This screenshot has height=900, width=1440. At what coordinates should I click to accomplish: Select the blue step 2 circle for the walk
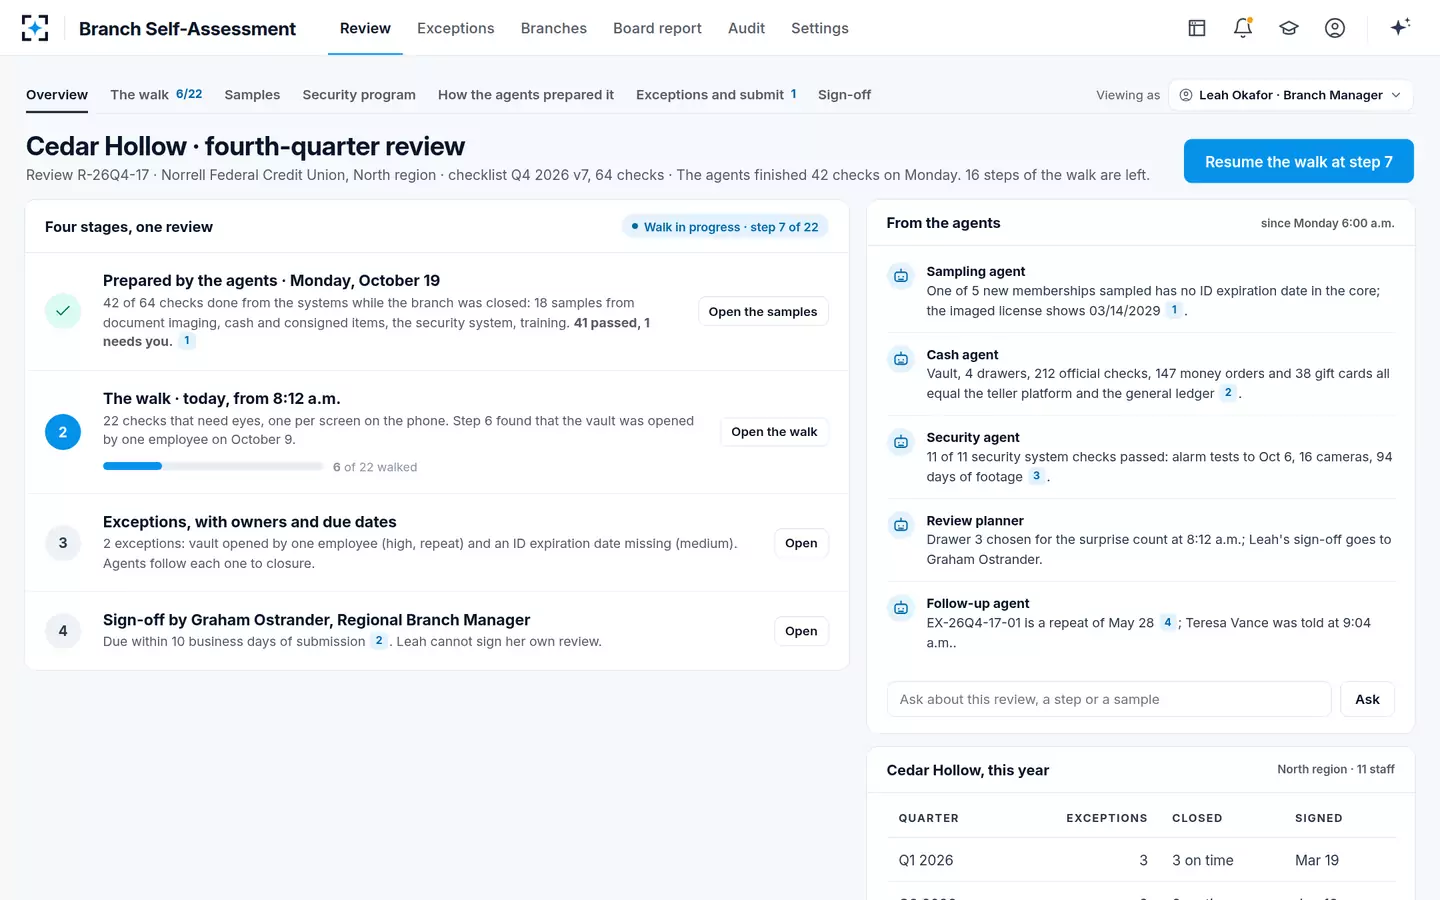(x=63, y=432)
